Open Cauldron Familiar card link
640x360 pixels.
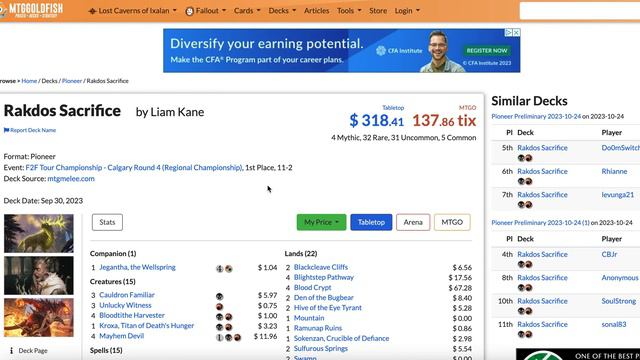[127, 295]
